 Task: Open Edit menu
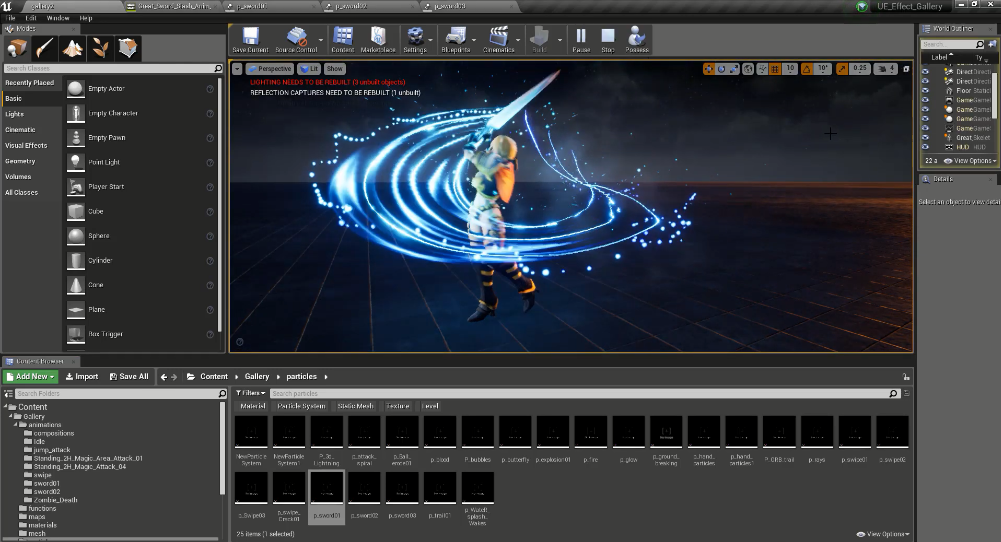pos(31,18)
